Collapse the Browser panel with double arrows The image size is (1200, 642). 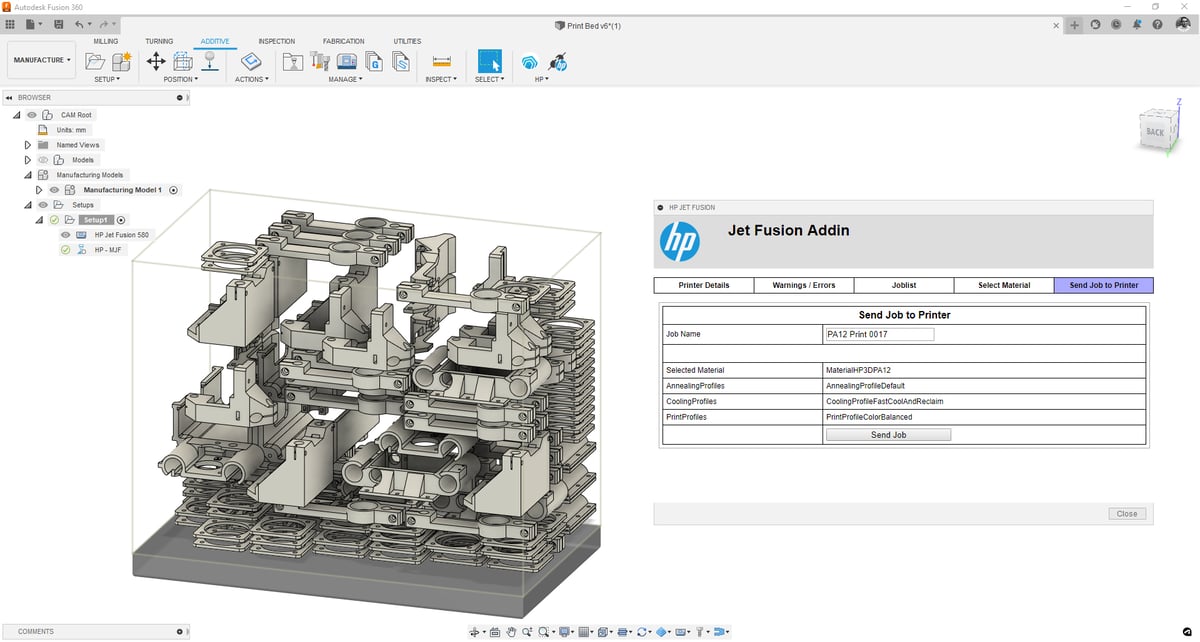8,98
